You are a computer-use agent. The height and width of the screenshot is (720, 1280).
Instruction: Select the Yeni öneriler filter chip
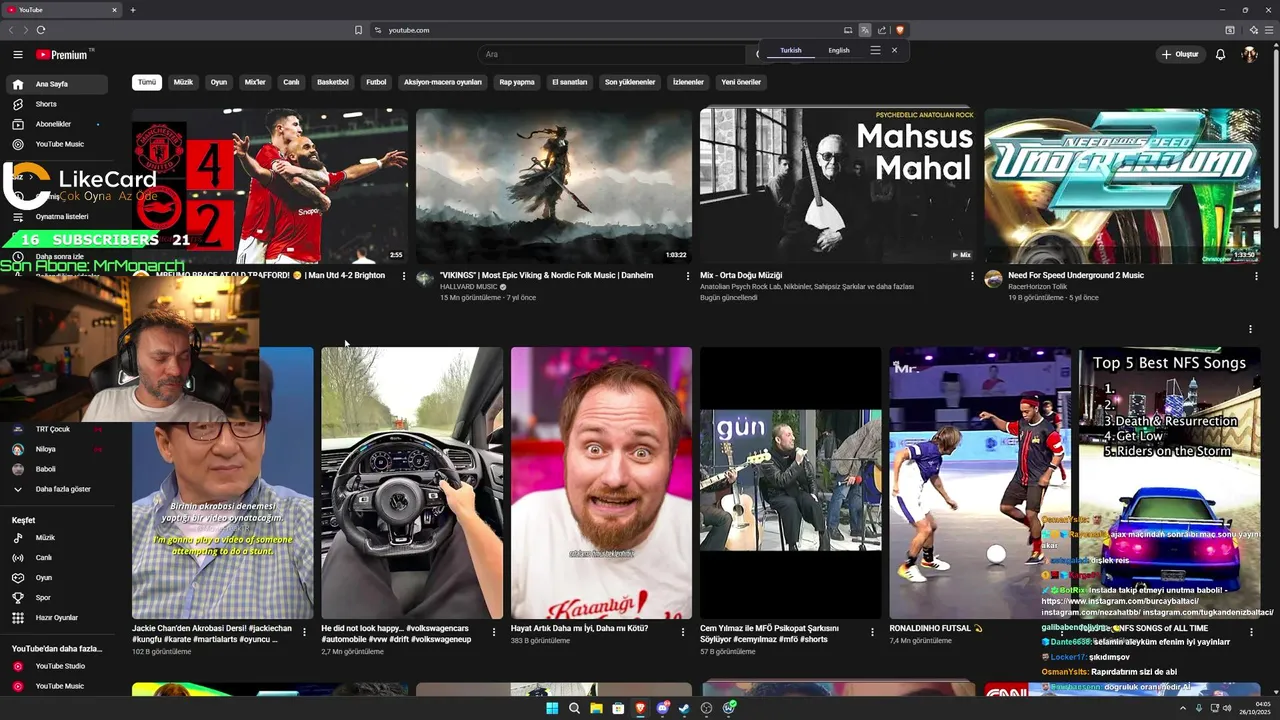click(x=741, y=82)
